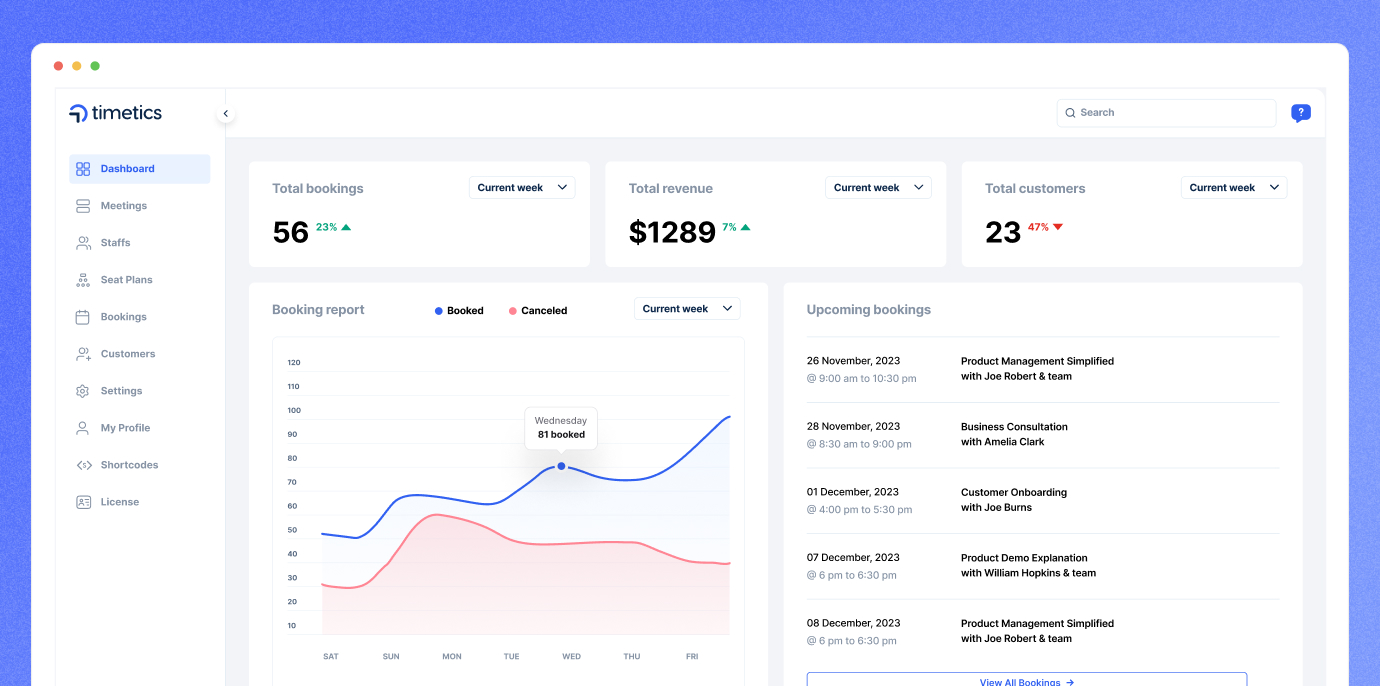Click the 28 November, 2023 date
The width and height of the screenshot is (1380, 686).
click(x=854, y=426)
